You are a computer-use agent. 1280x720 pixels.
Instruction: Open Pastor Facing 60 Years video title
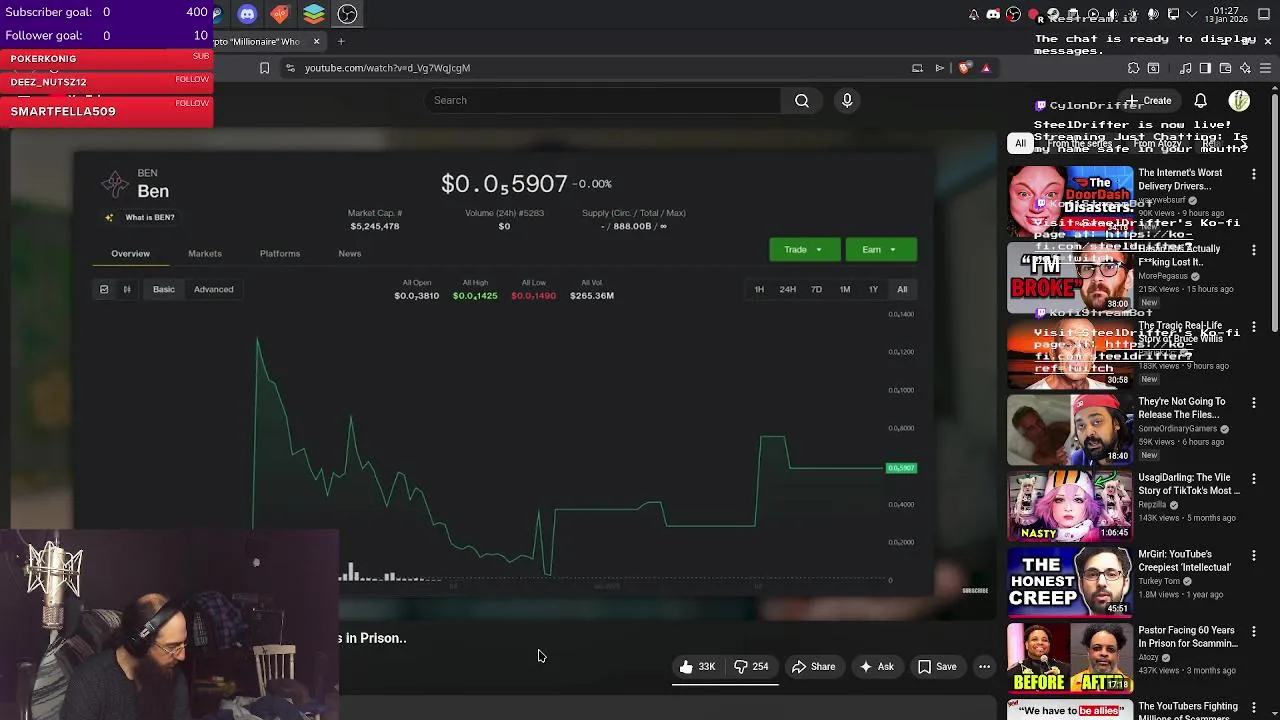tap(1188, 637)
